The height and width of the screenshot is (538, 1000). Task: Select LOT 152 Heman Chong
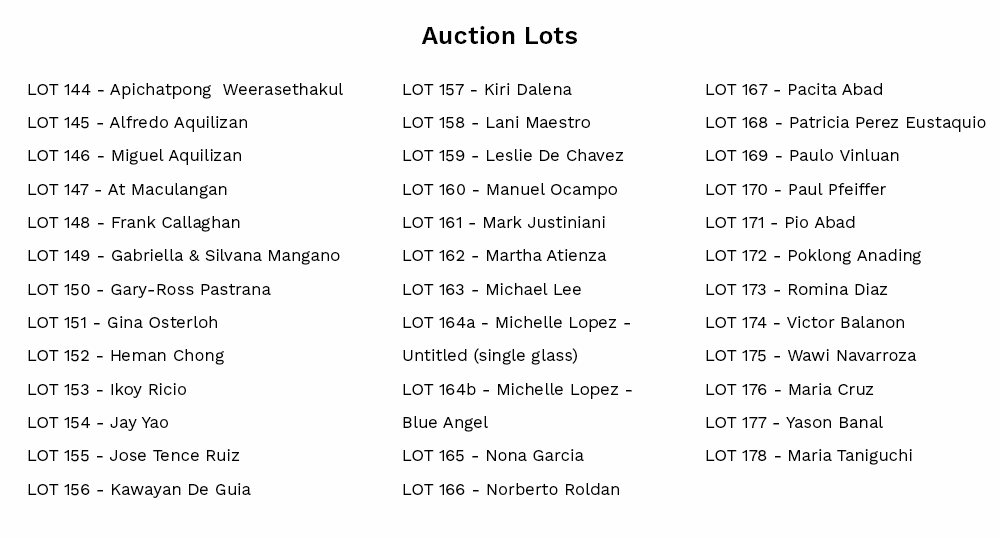(x=126, y=356)
